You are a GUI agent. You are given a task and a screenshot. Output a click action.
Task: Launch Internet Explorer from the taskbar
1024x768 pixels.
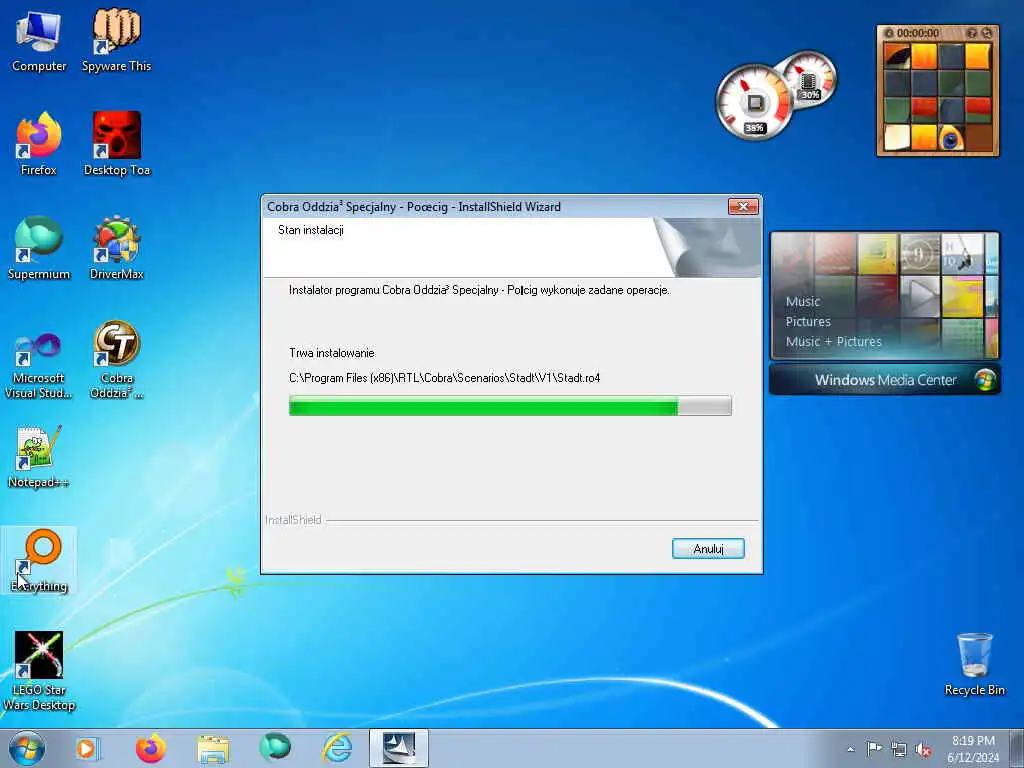(x=338, y=748)
